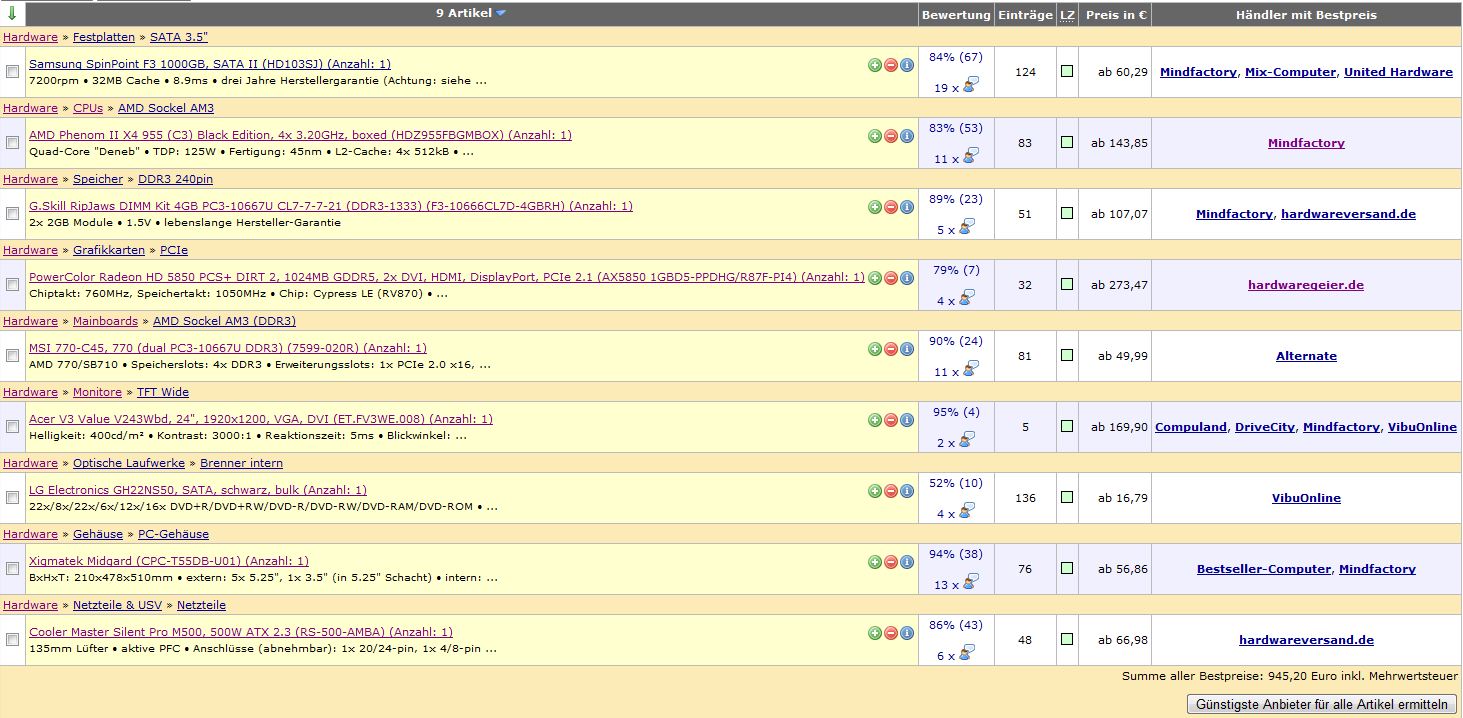This screenshot has width=1463, height=718.
Task: Click plus icon for MSI 770-C45 mainboard
Action: (875, 349)
